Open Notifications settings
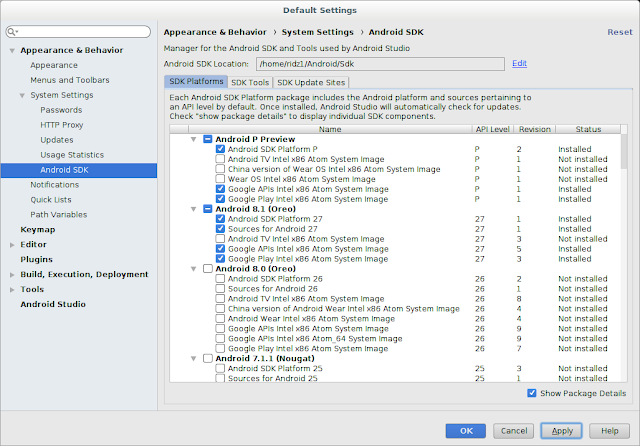 pyautogui.click(x=55, y=185)
